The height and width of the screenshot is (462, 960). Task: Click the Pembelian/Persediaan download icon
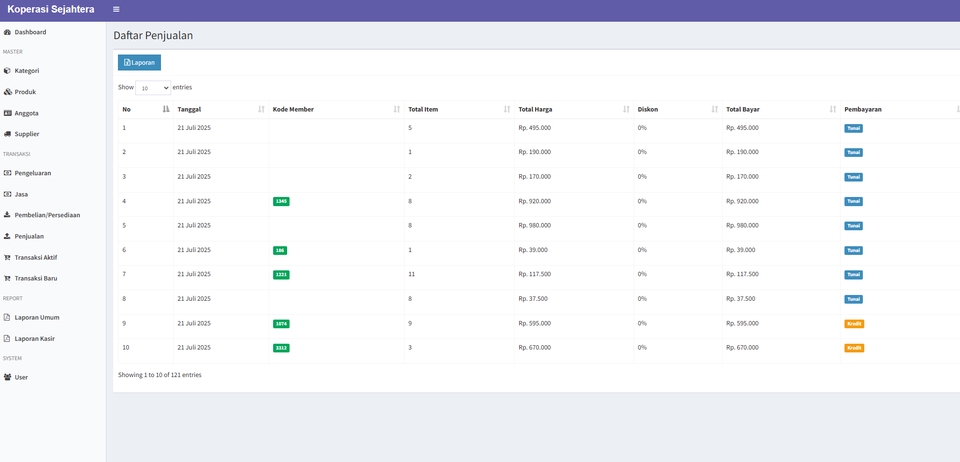(x=7, y=215)
